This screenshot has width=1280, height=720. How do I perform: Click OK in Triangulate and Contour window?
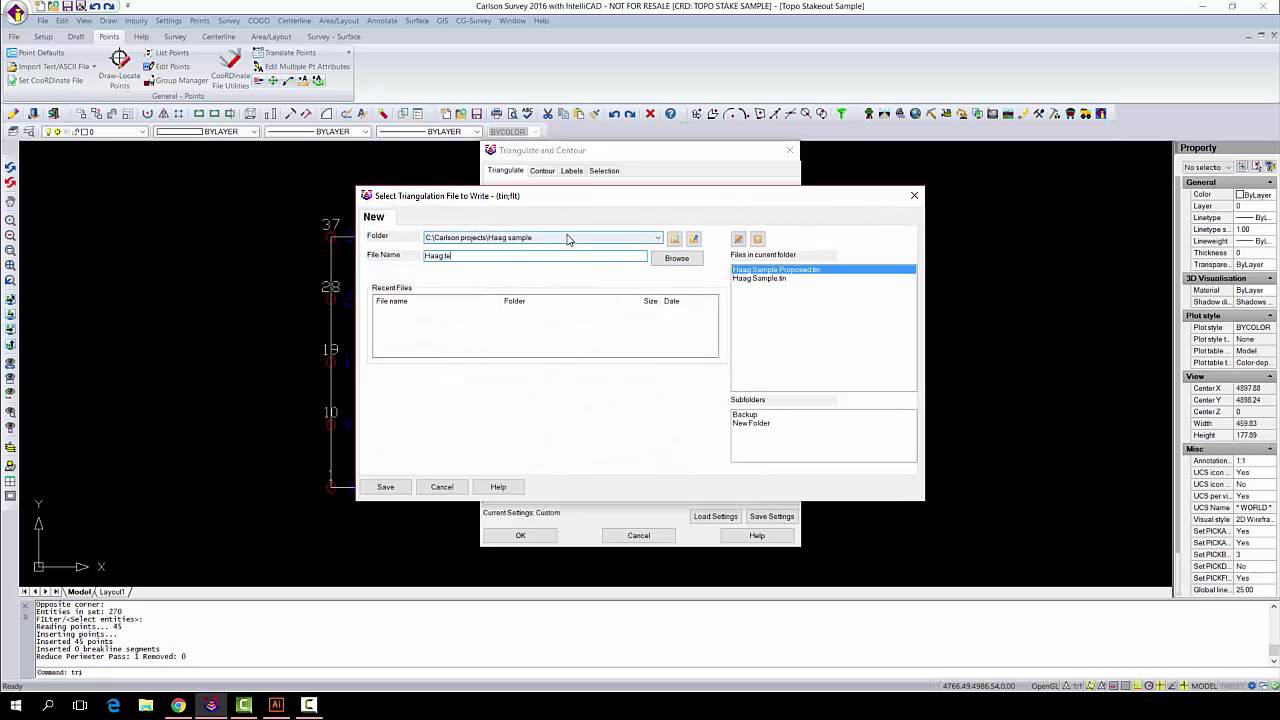click(x=520, y=535)
